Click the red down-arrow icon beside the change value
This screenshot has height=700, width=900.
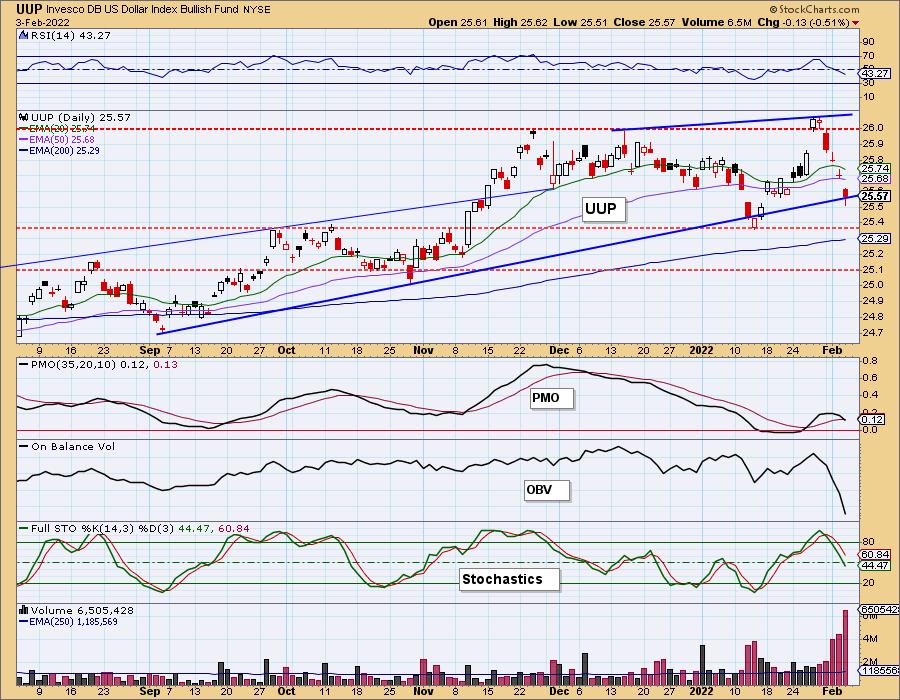(856, 23)
